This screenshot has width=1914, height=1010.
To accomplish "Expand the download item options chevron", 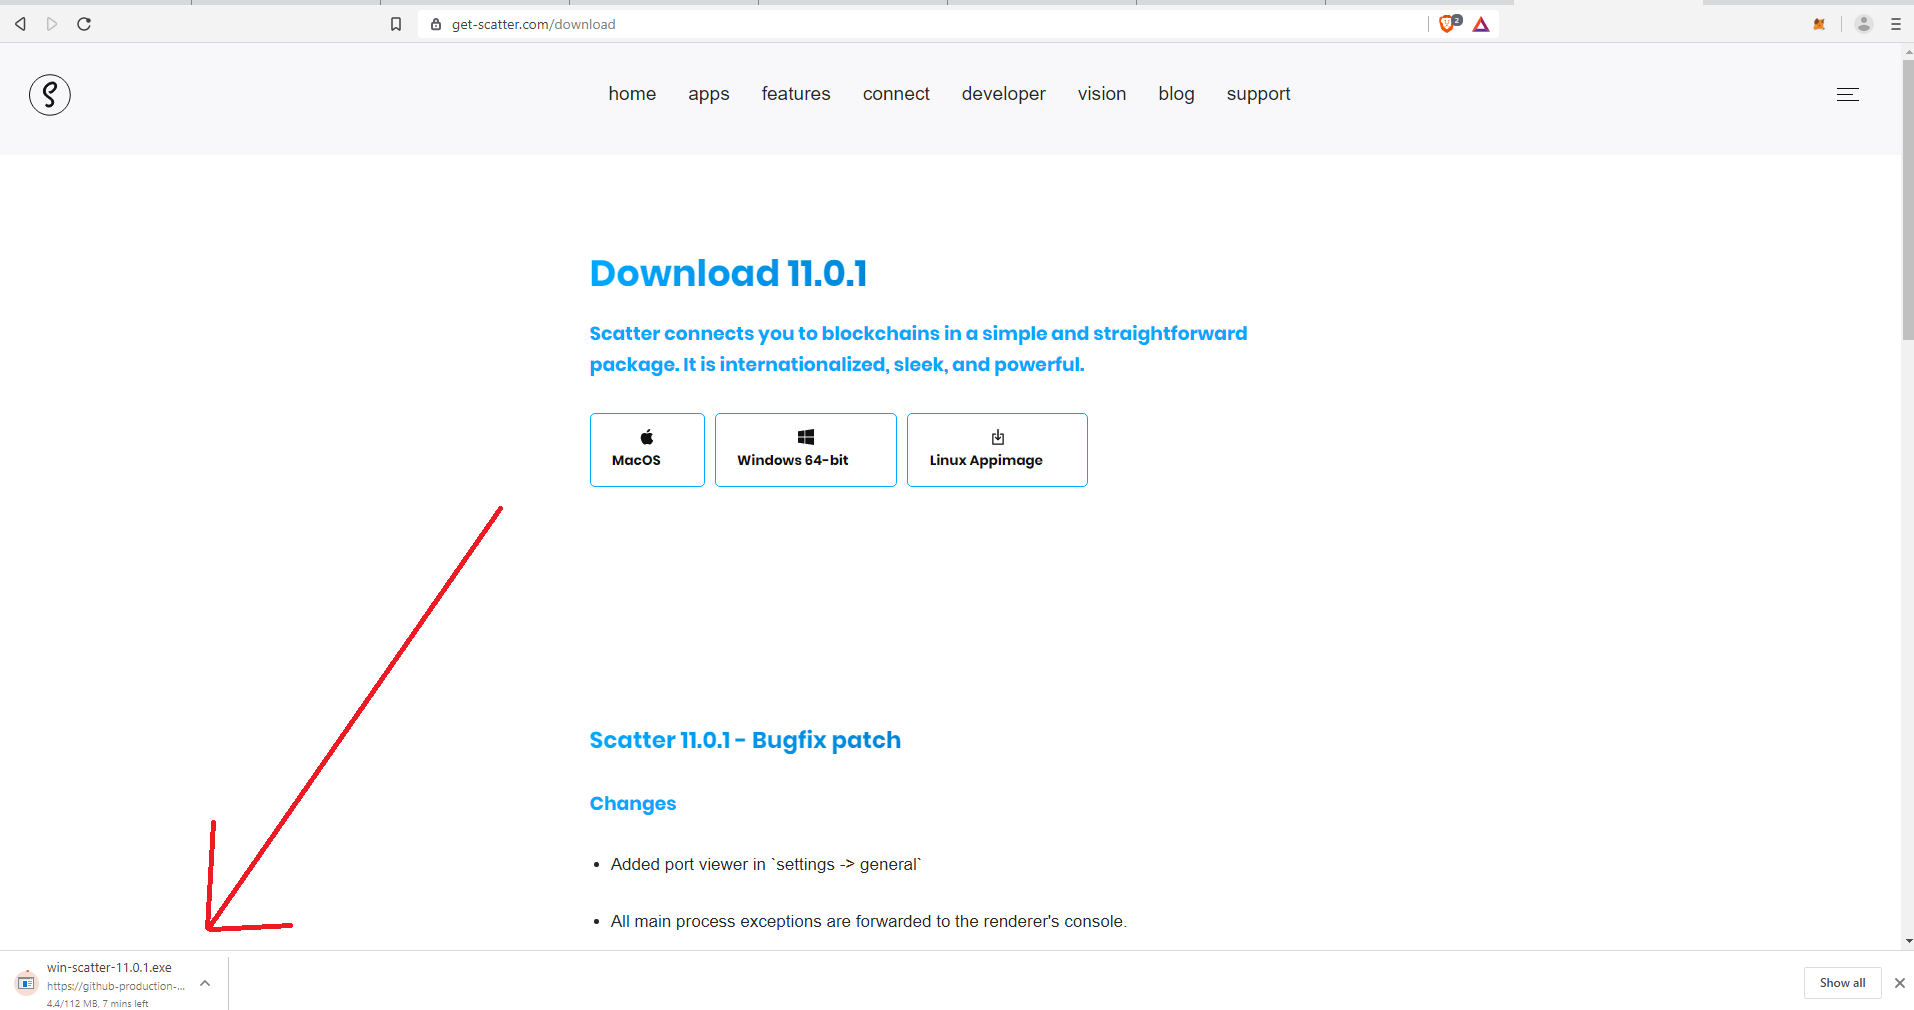I will pyautogui.click(x=205, y=984).
